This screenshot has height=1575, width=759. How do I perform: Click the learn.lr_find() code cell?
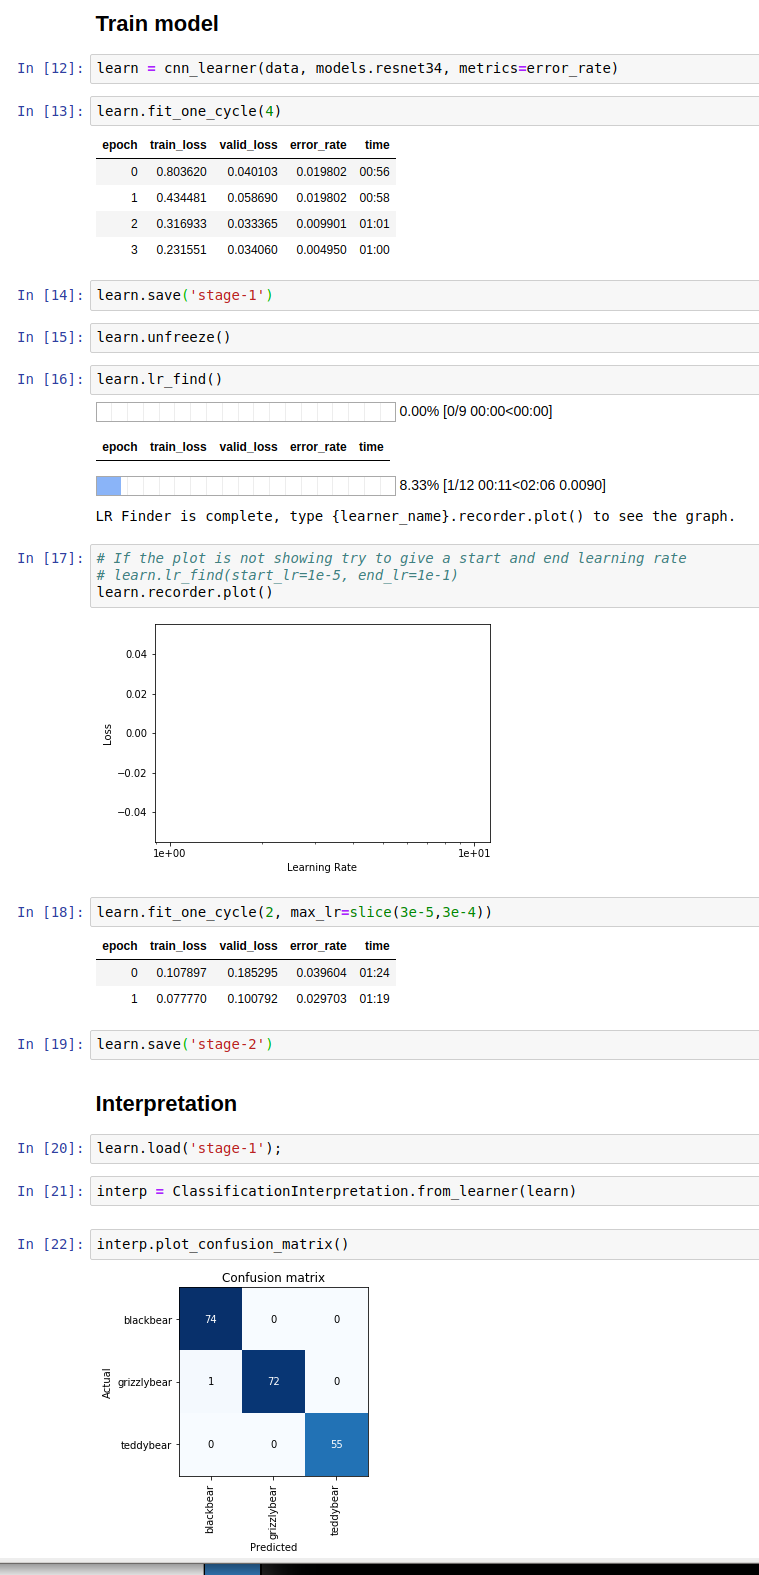(424, 379)
